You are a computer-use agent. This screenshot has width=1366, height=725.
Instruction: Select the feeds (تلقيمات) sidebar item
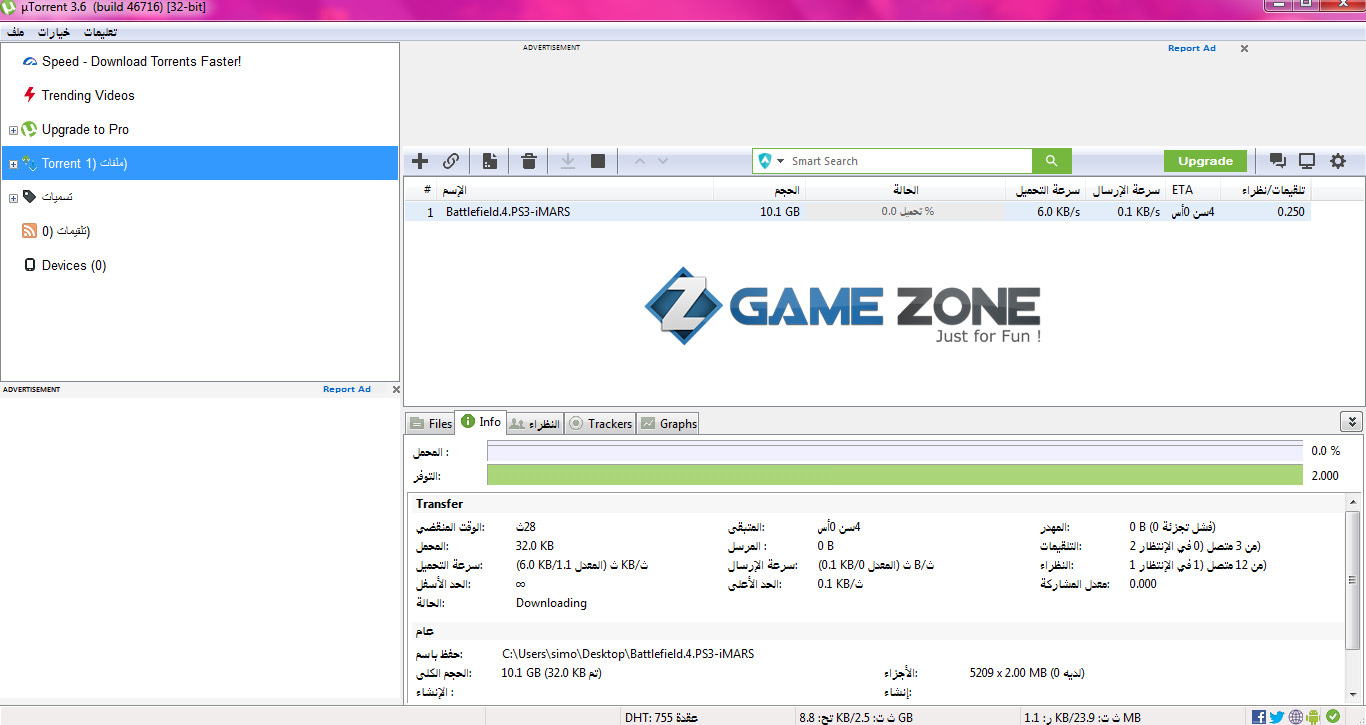click(x=65, y=231)
